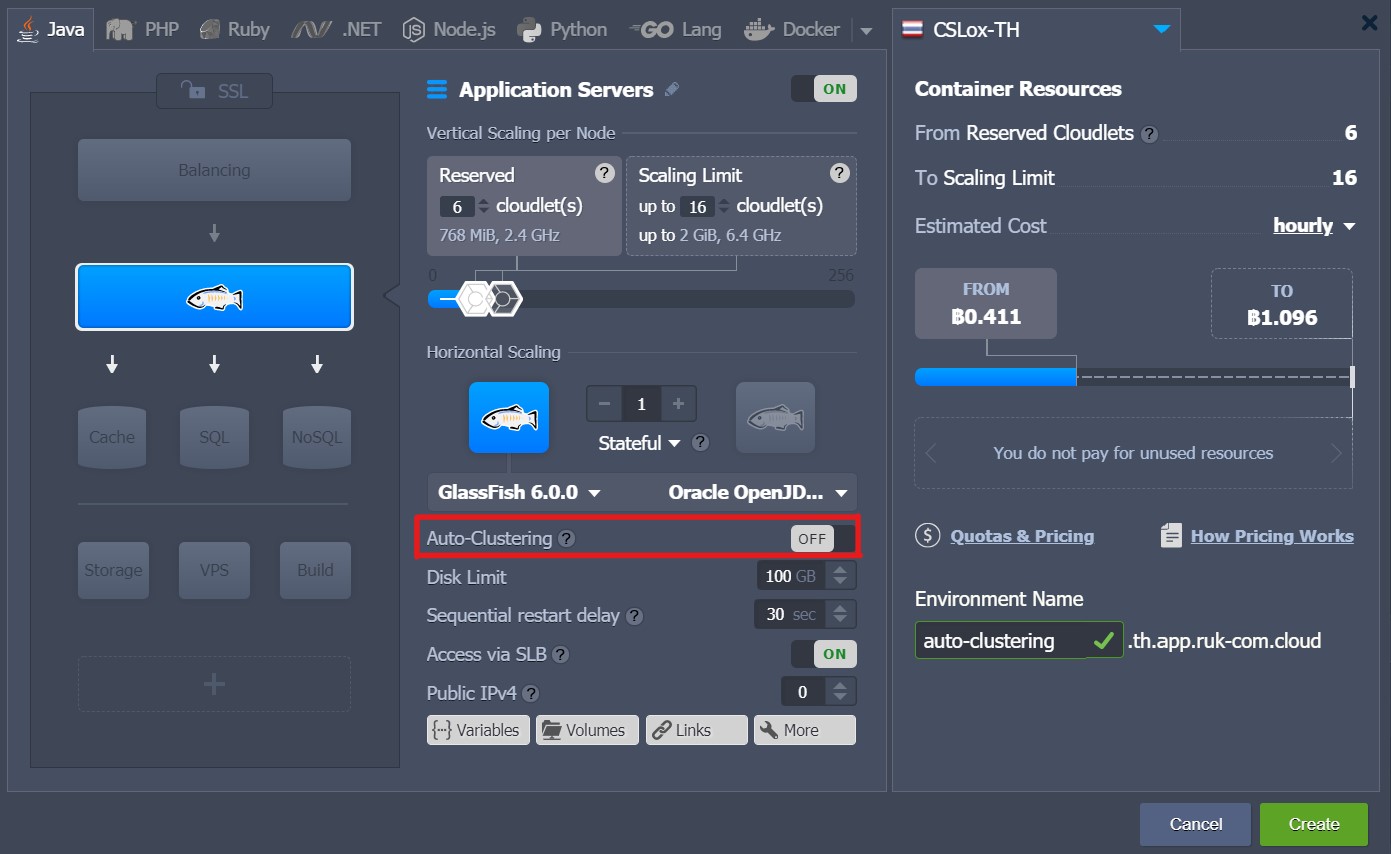
Task: Click the Auto-Clustering help question mark
Action: (567, 539)
